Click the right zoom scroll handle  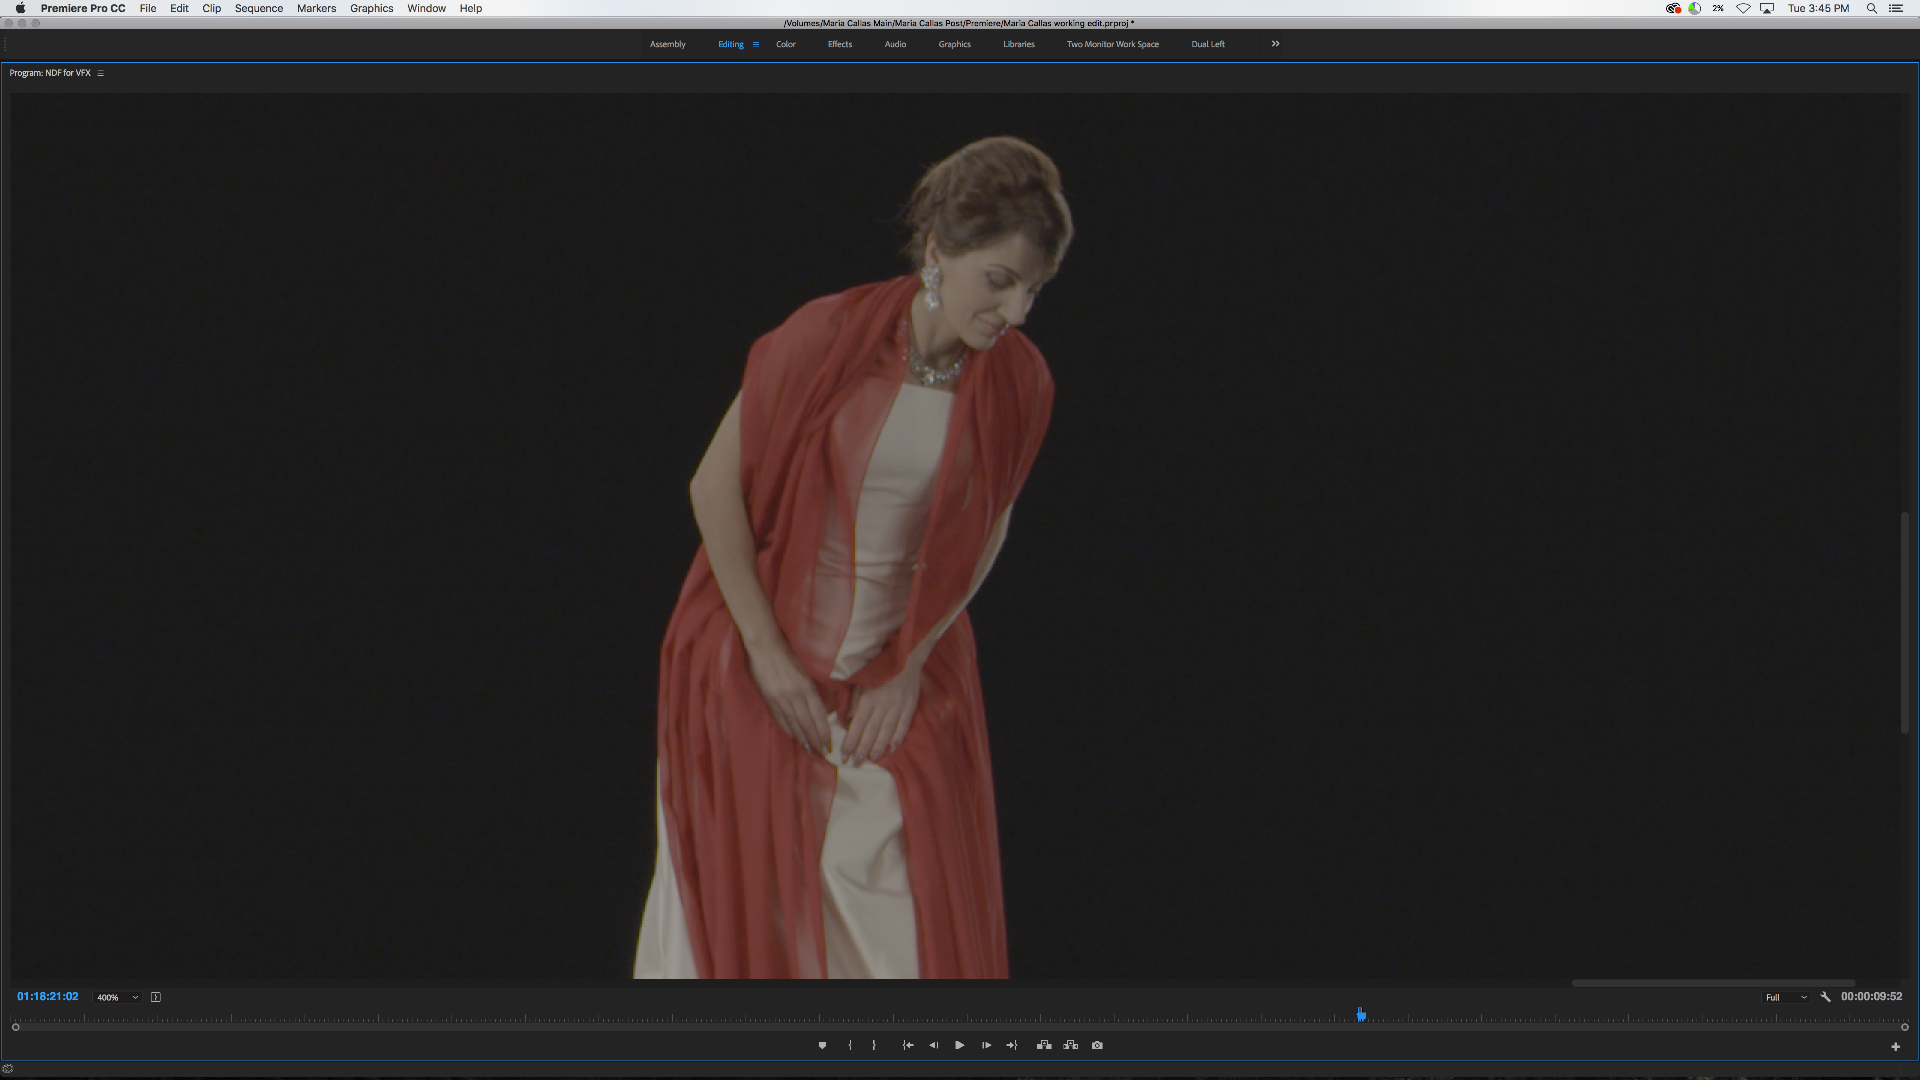click(1904, 1027)
